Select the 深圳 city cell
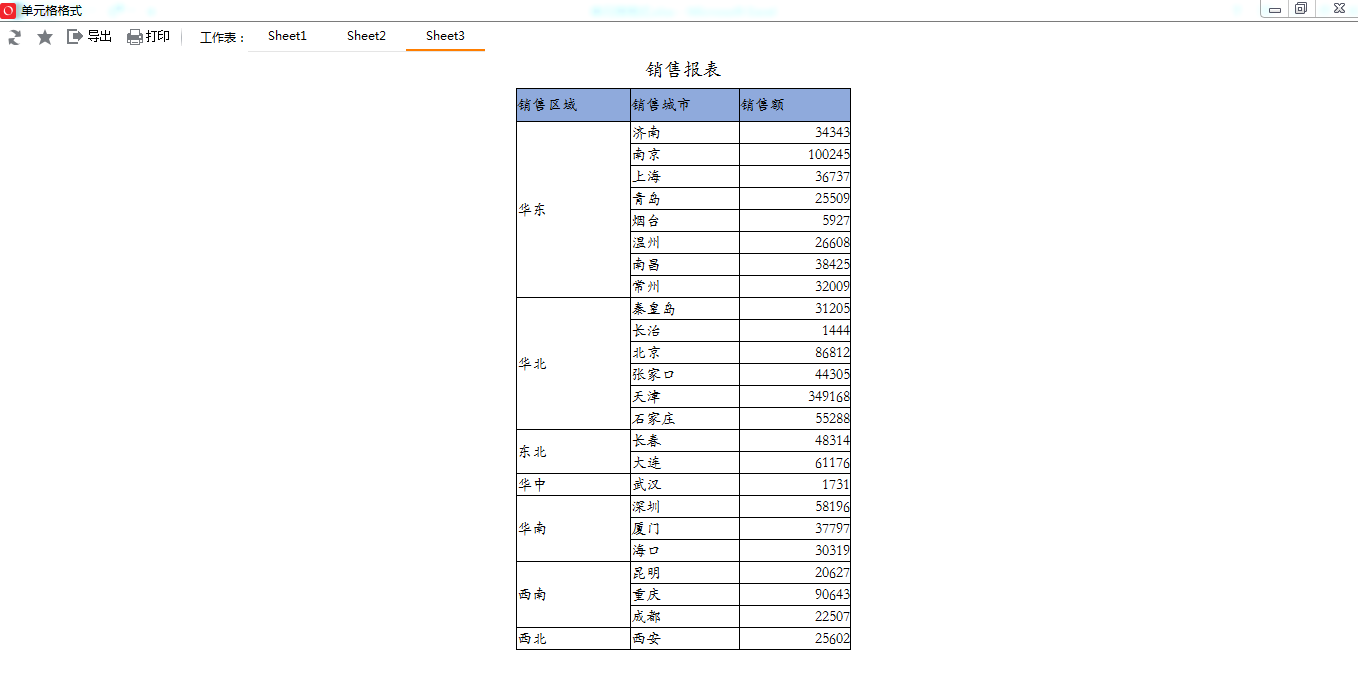Image resolution: width=1358 pixels, height=677 pixels. pos(685,507)
